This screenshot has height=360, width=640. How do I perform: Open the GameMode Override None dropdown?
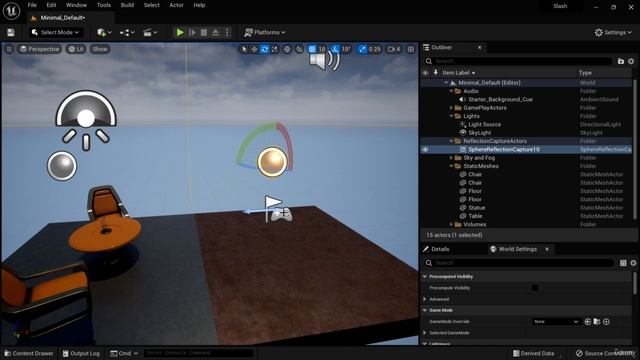click(x=556, y=322)
